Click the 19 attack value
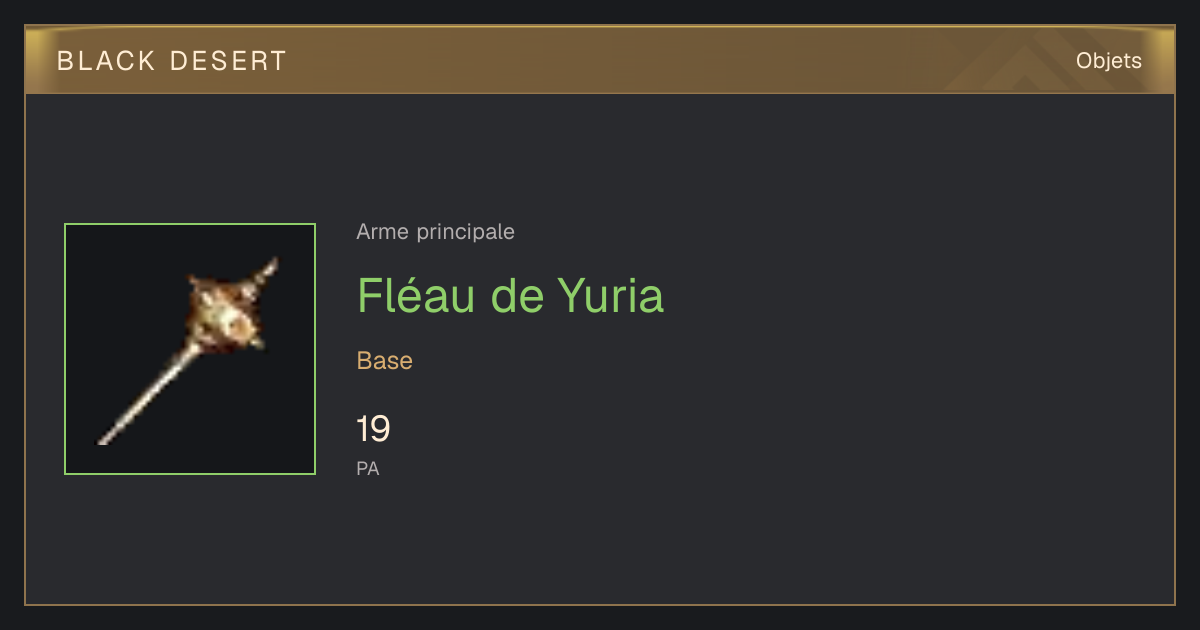The height and width of the screenshot is (630, 1200). [x=373, y=429]
